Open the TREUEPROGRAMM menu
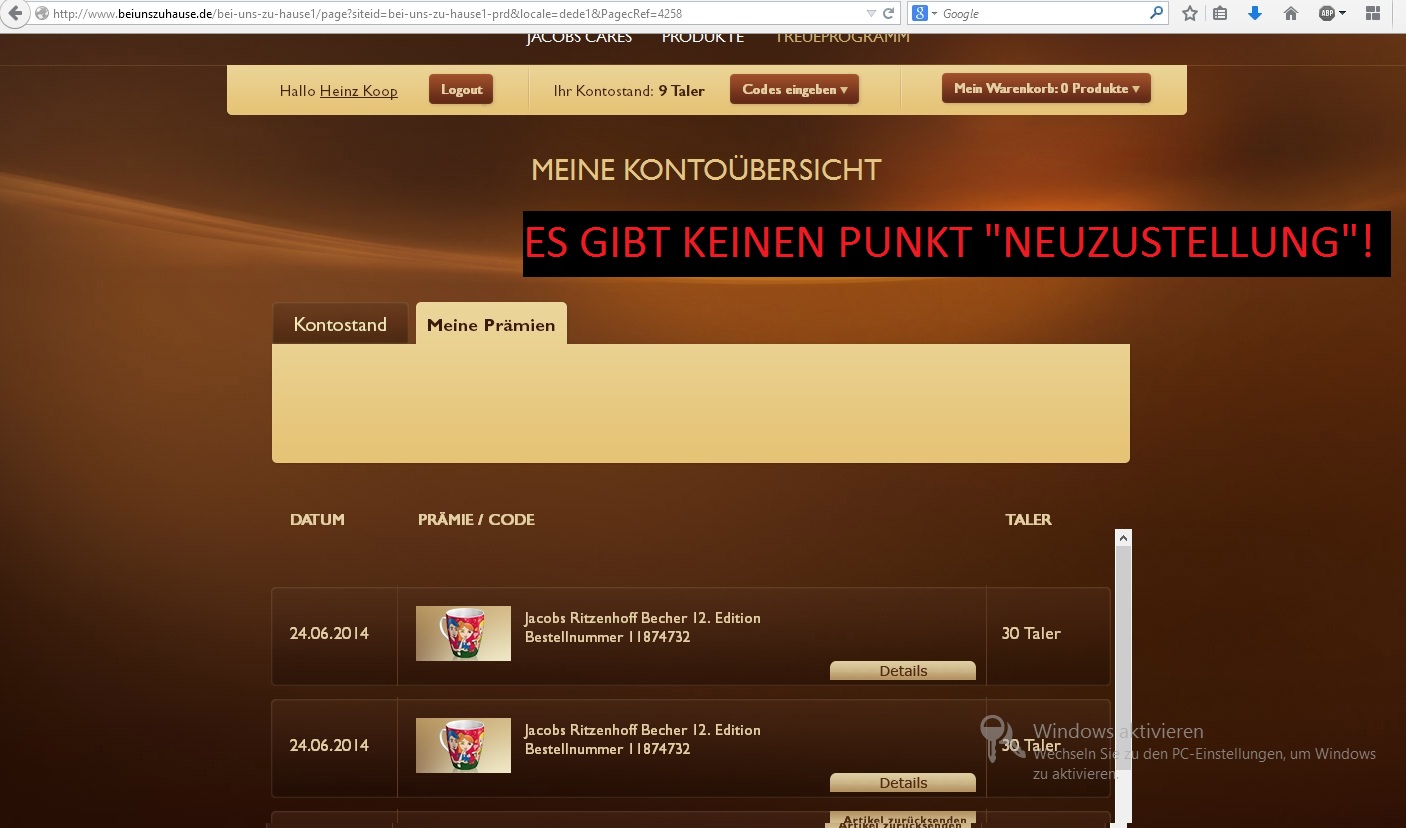The width and height of the screenshot is (1406, 828). (x=843, y=38)
